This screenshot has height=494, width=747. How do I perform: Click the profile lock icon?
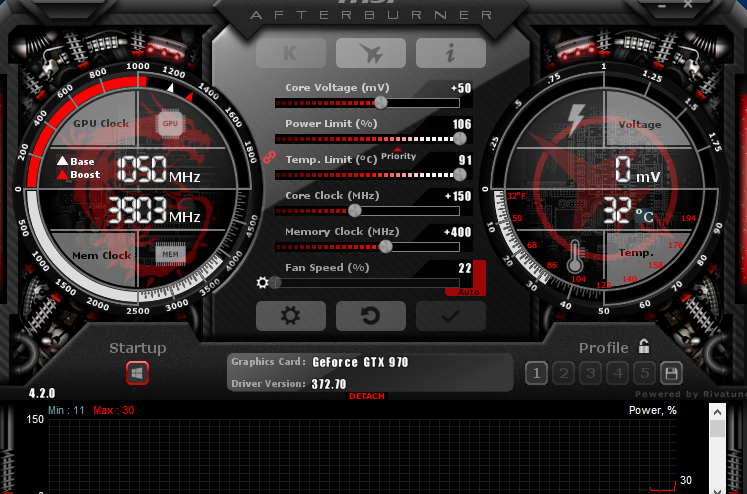click(644, 346)
